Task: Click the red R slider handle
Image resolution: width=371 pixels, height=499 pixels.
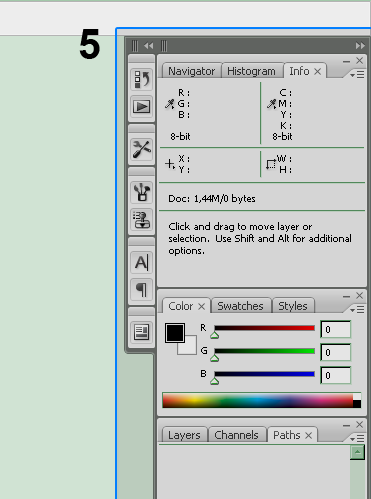Action: pos(215,335)
